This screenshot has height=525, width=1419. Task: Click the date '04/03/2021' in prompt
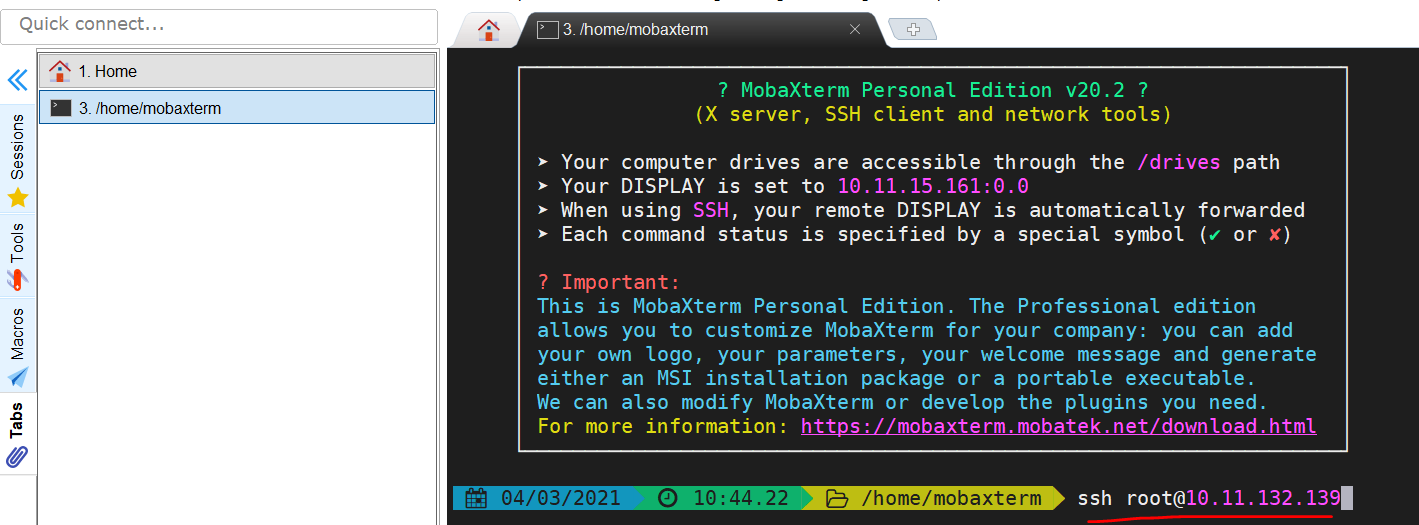coord(560,498)
